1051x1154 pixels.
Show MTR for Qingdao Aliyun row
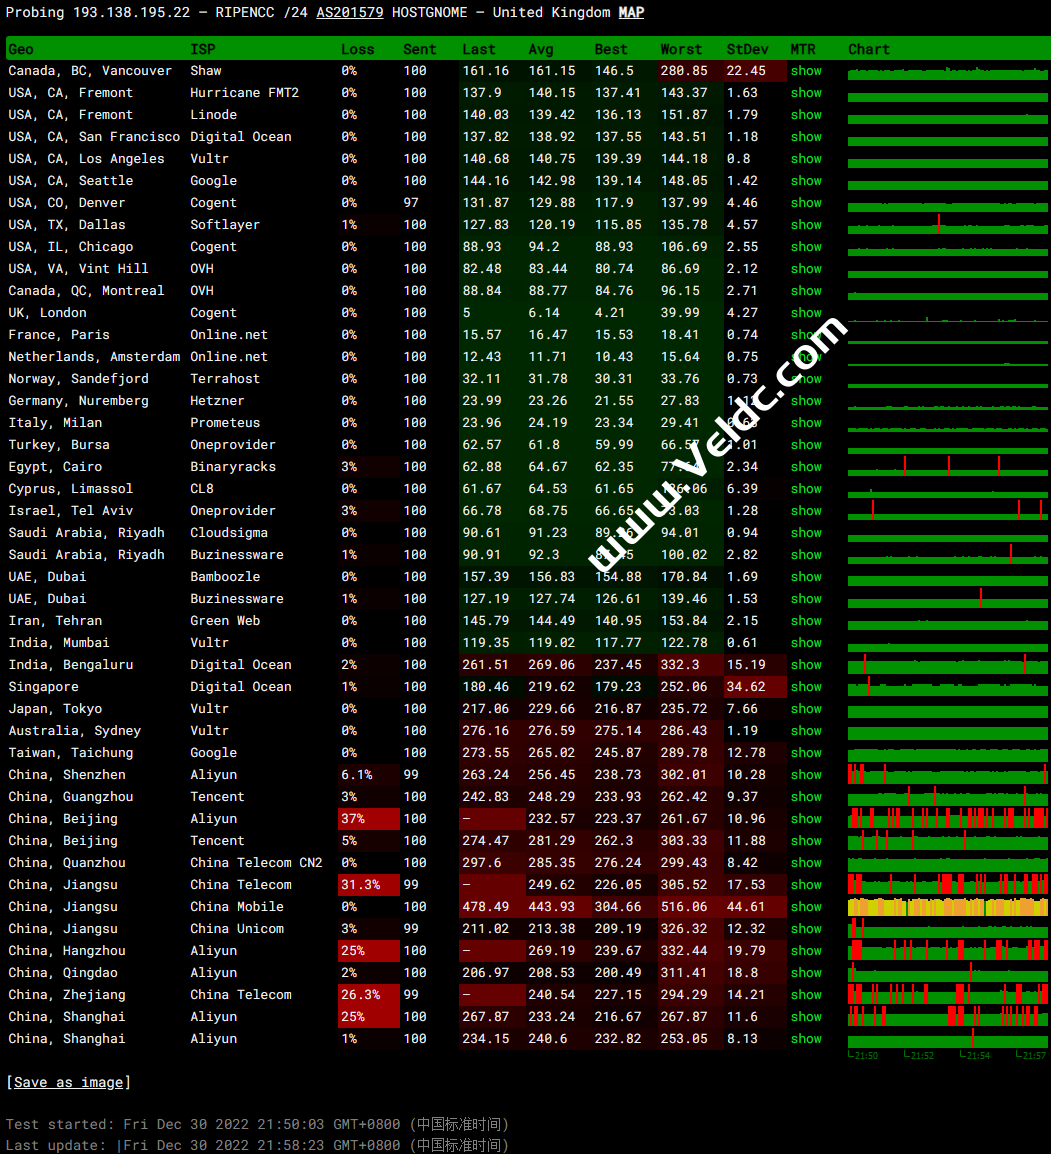coord(806,973)
